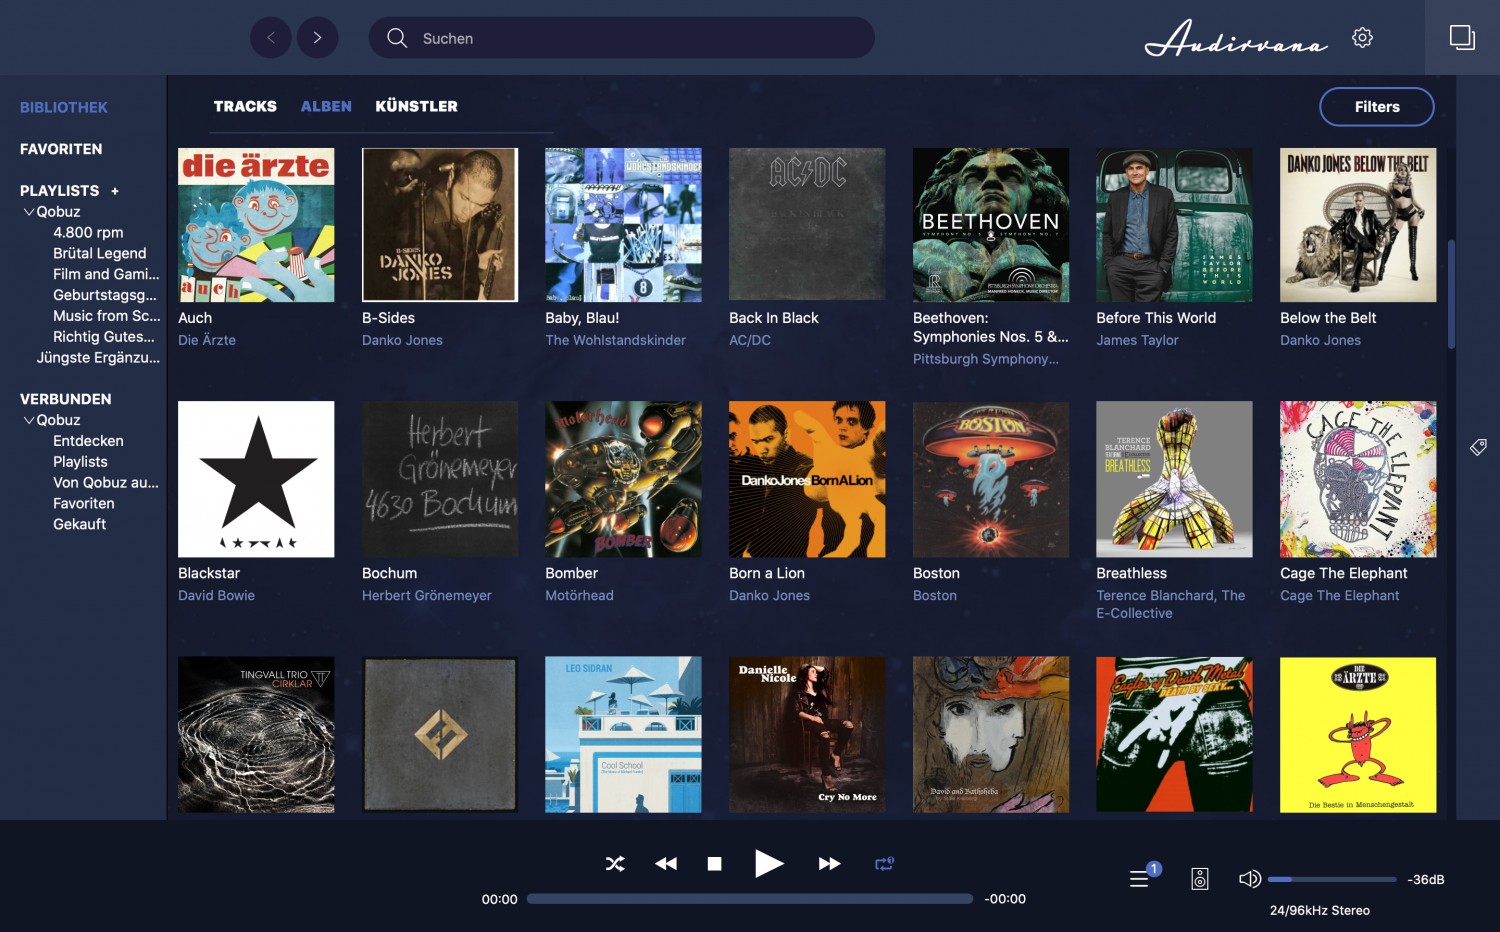Screen dimensions: 1500x932
Task: Open the Film and Gami... playlist
Action: click(x=106, y=274)
